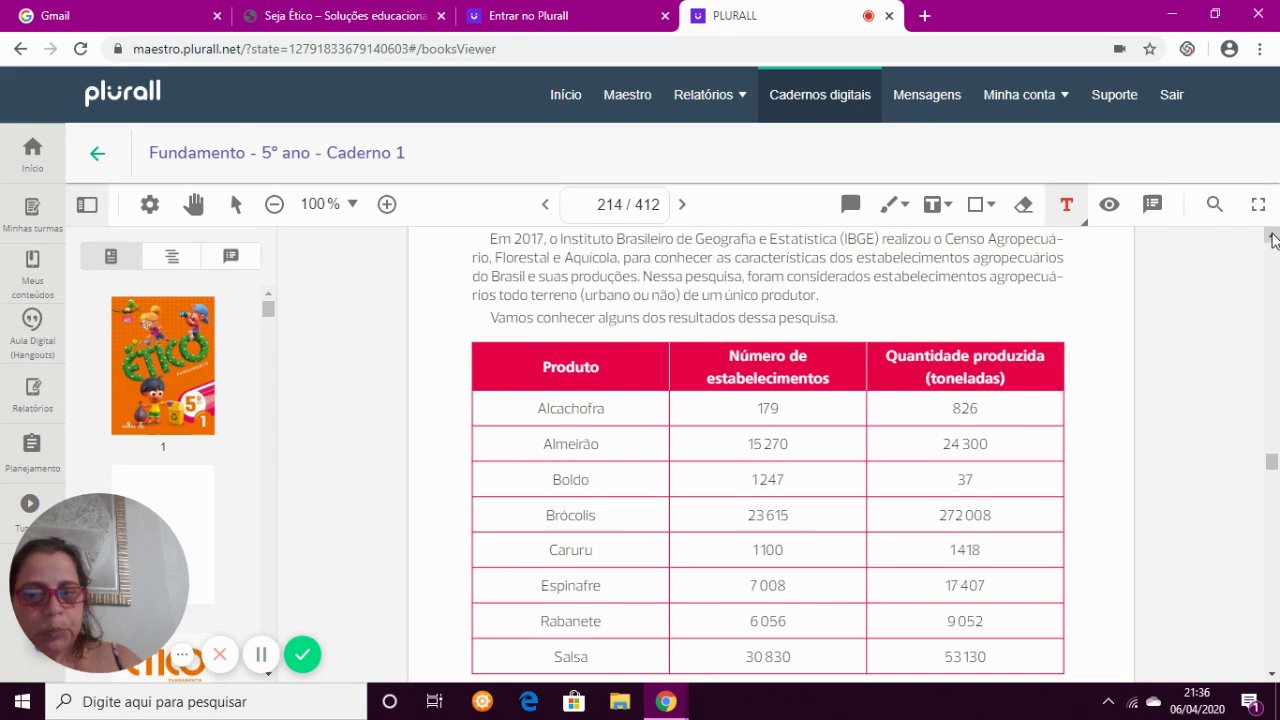
Task: Reload the page in Chrome
Action: [x=80, y=48]
